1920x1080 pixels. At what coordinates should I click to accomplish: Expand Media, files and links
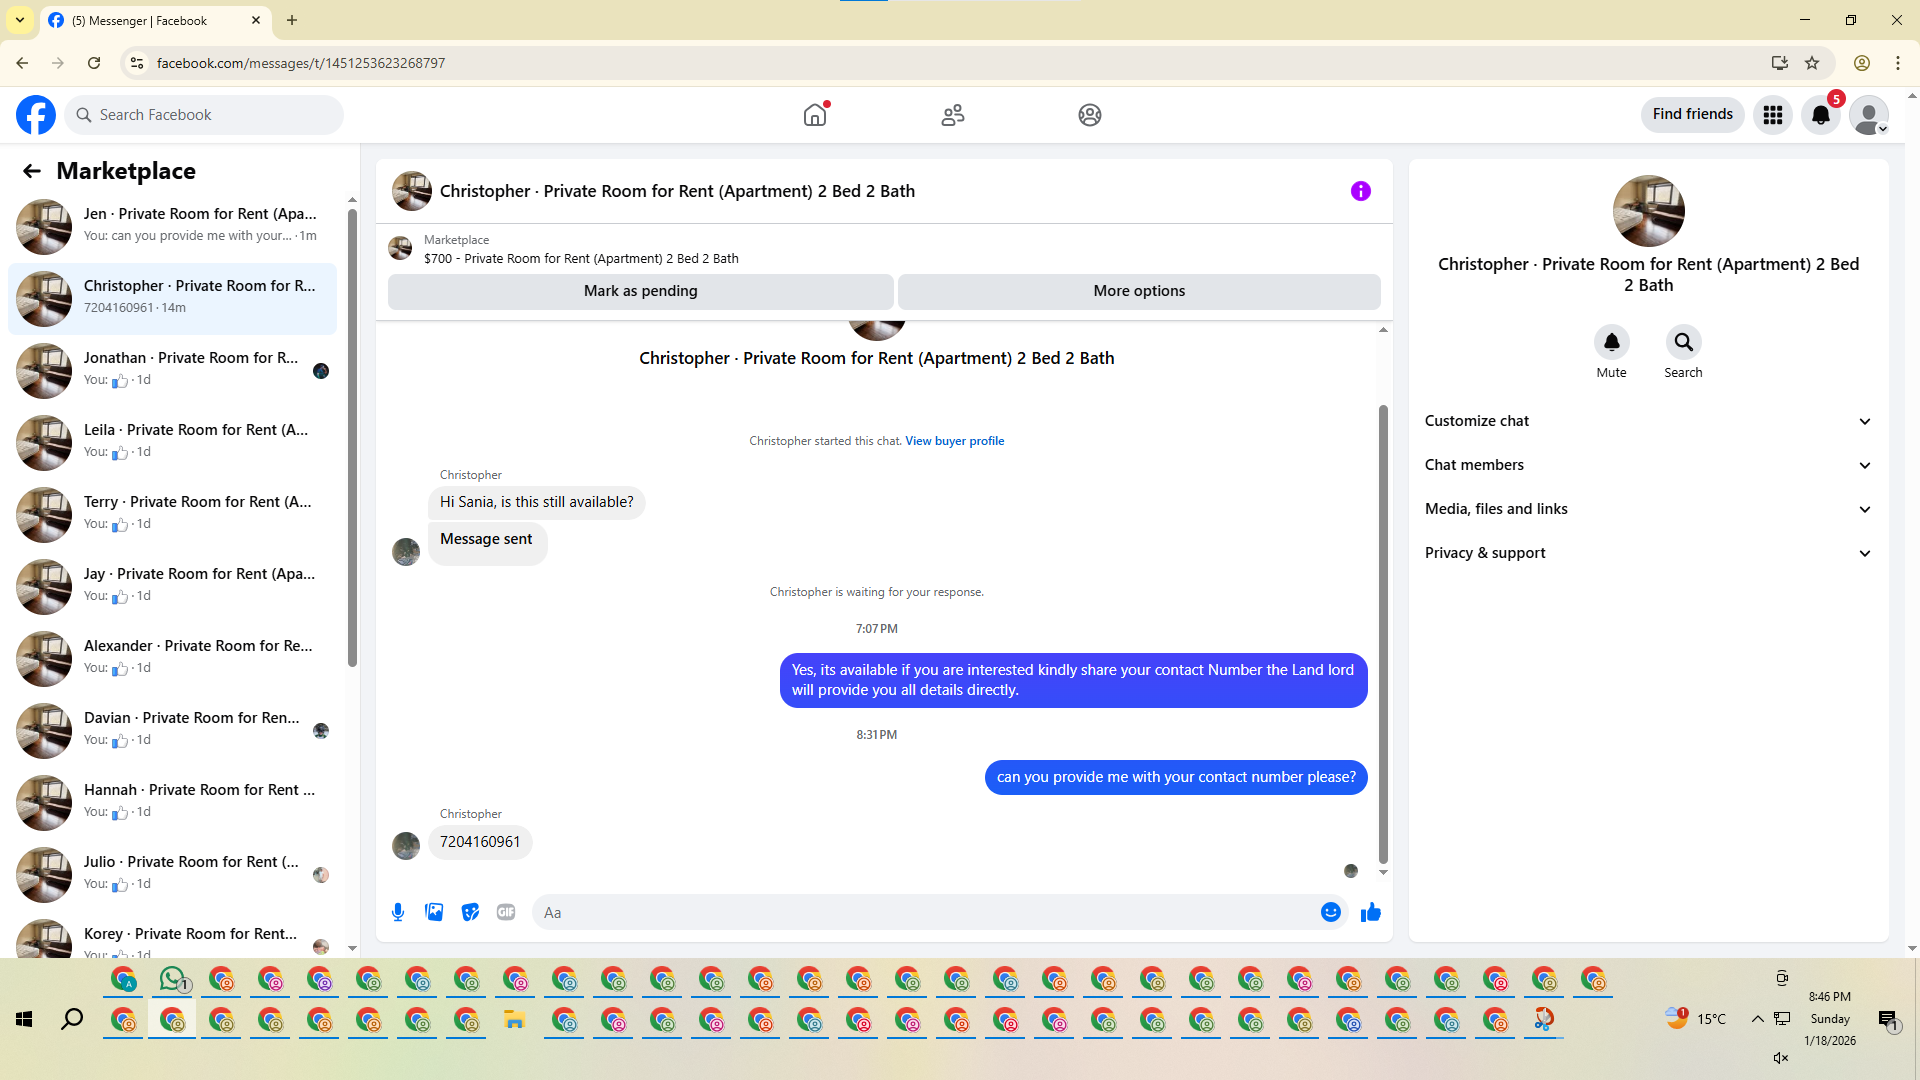pos(1647,509)
